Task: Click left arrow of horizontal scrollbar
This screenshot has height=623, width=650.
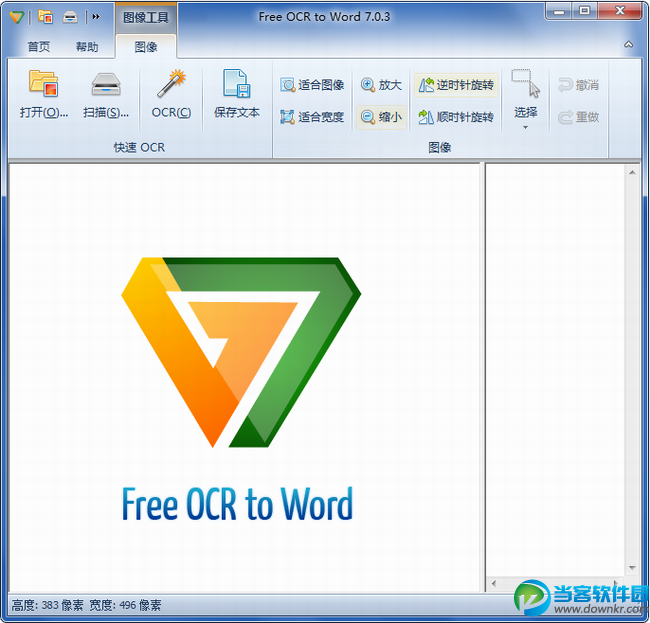Action: coord(493,584)
